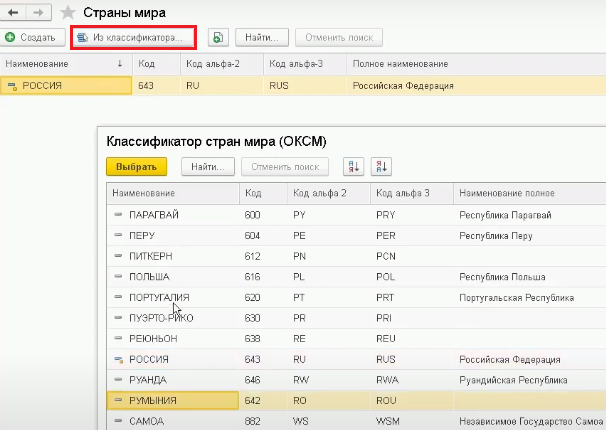The image size is (606, 430).
Task: Click Найти… in the classifier window
Action: [208, 167]
